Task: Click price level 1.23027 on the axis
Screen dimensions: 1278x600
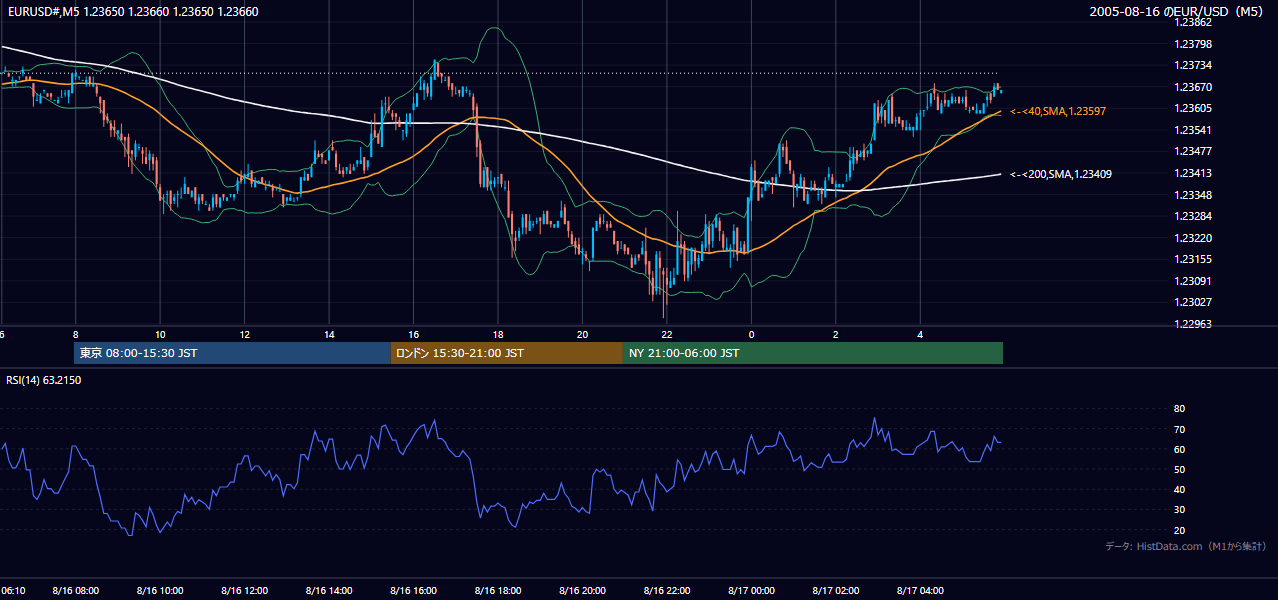Action: click(x=1193, y=302)
